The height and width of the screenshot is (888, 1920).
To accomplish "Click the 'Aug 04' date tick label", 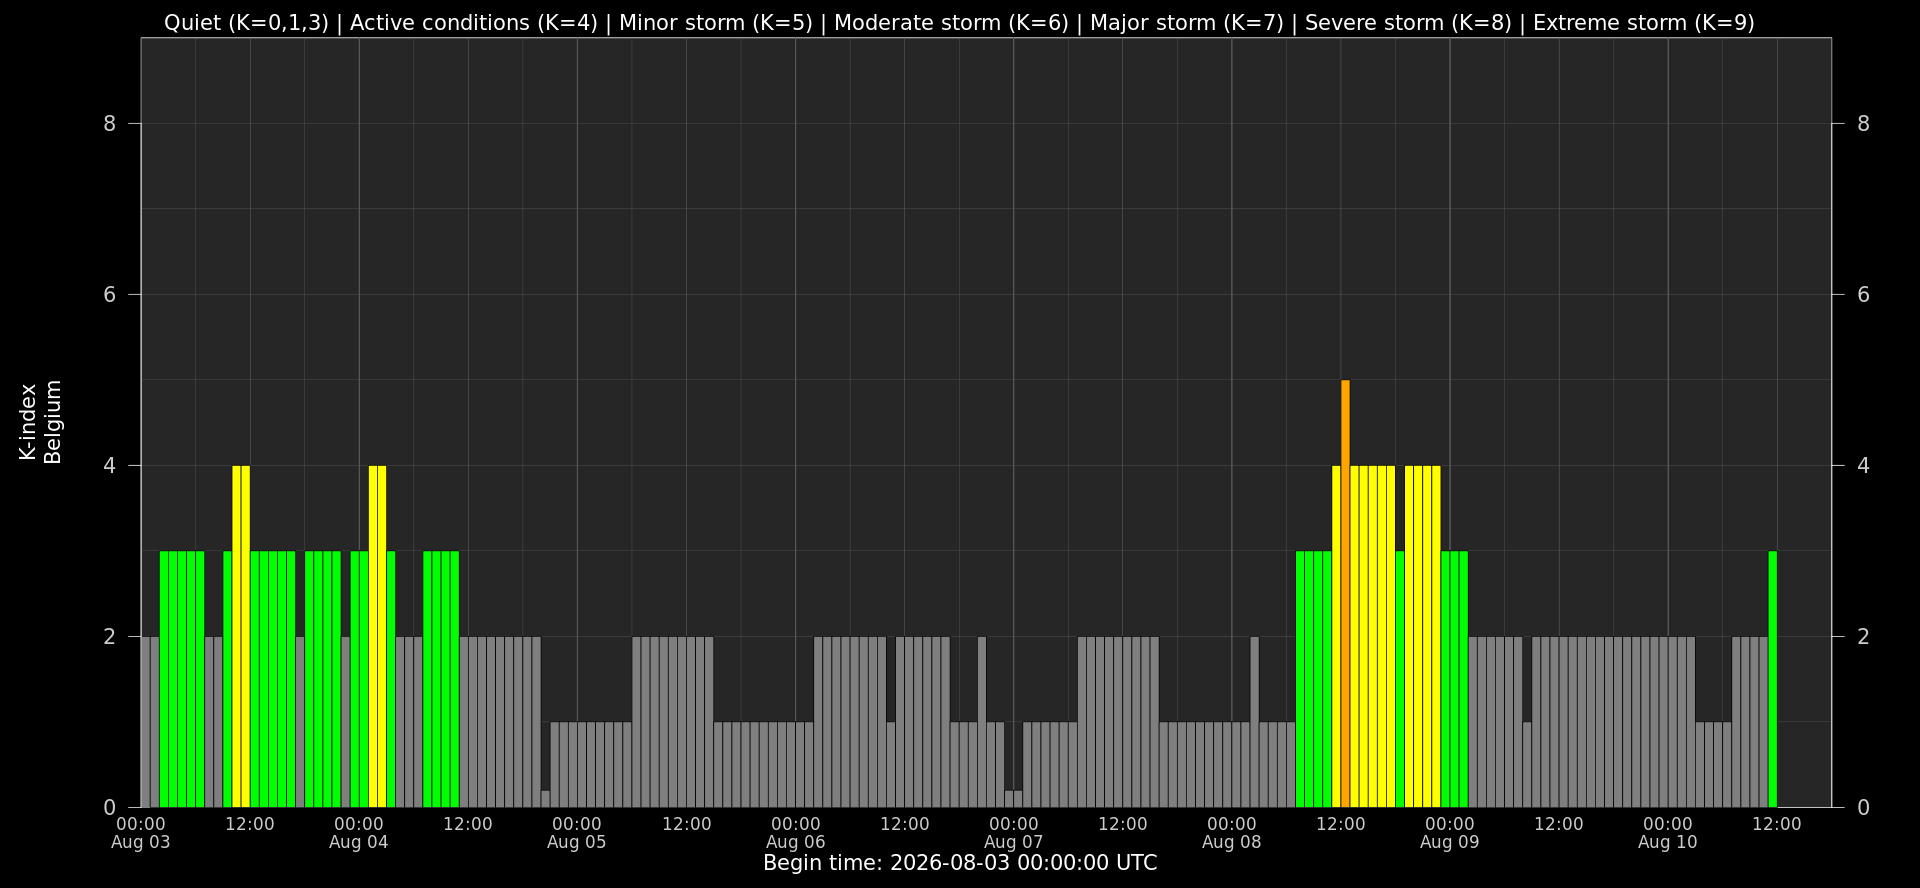I will [x=359, y=842].
